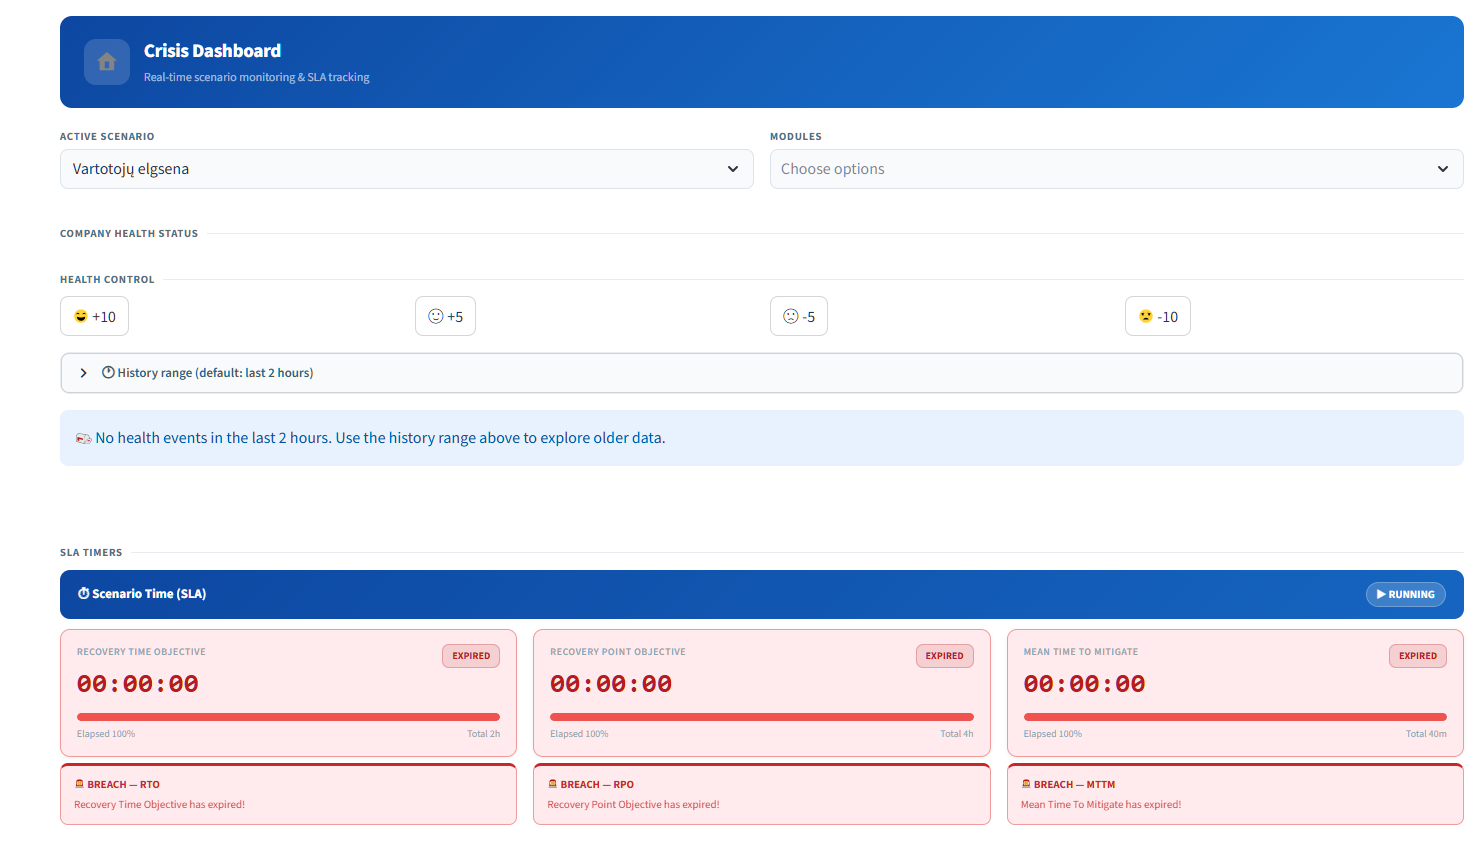The width and height of the screenshot is (1483, 842).
Task: Click the Modules dropdown chevron arrow
Action: [1443, 169]
